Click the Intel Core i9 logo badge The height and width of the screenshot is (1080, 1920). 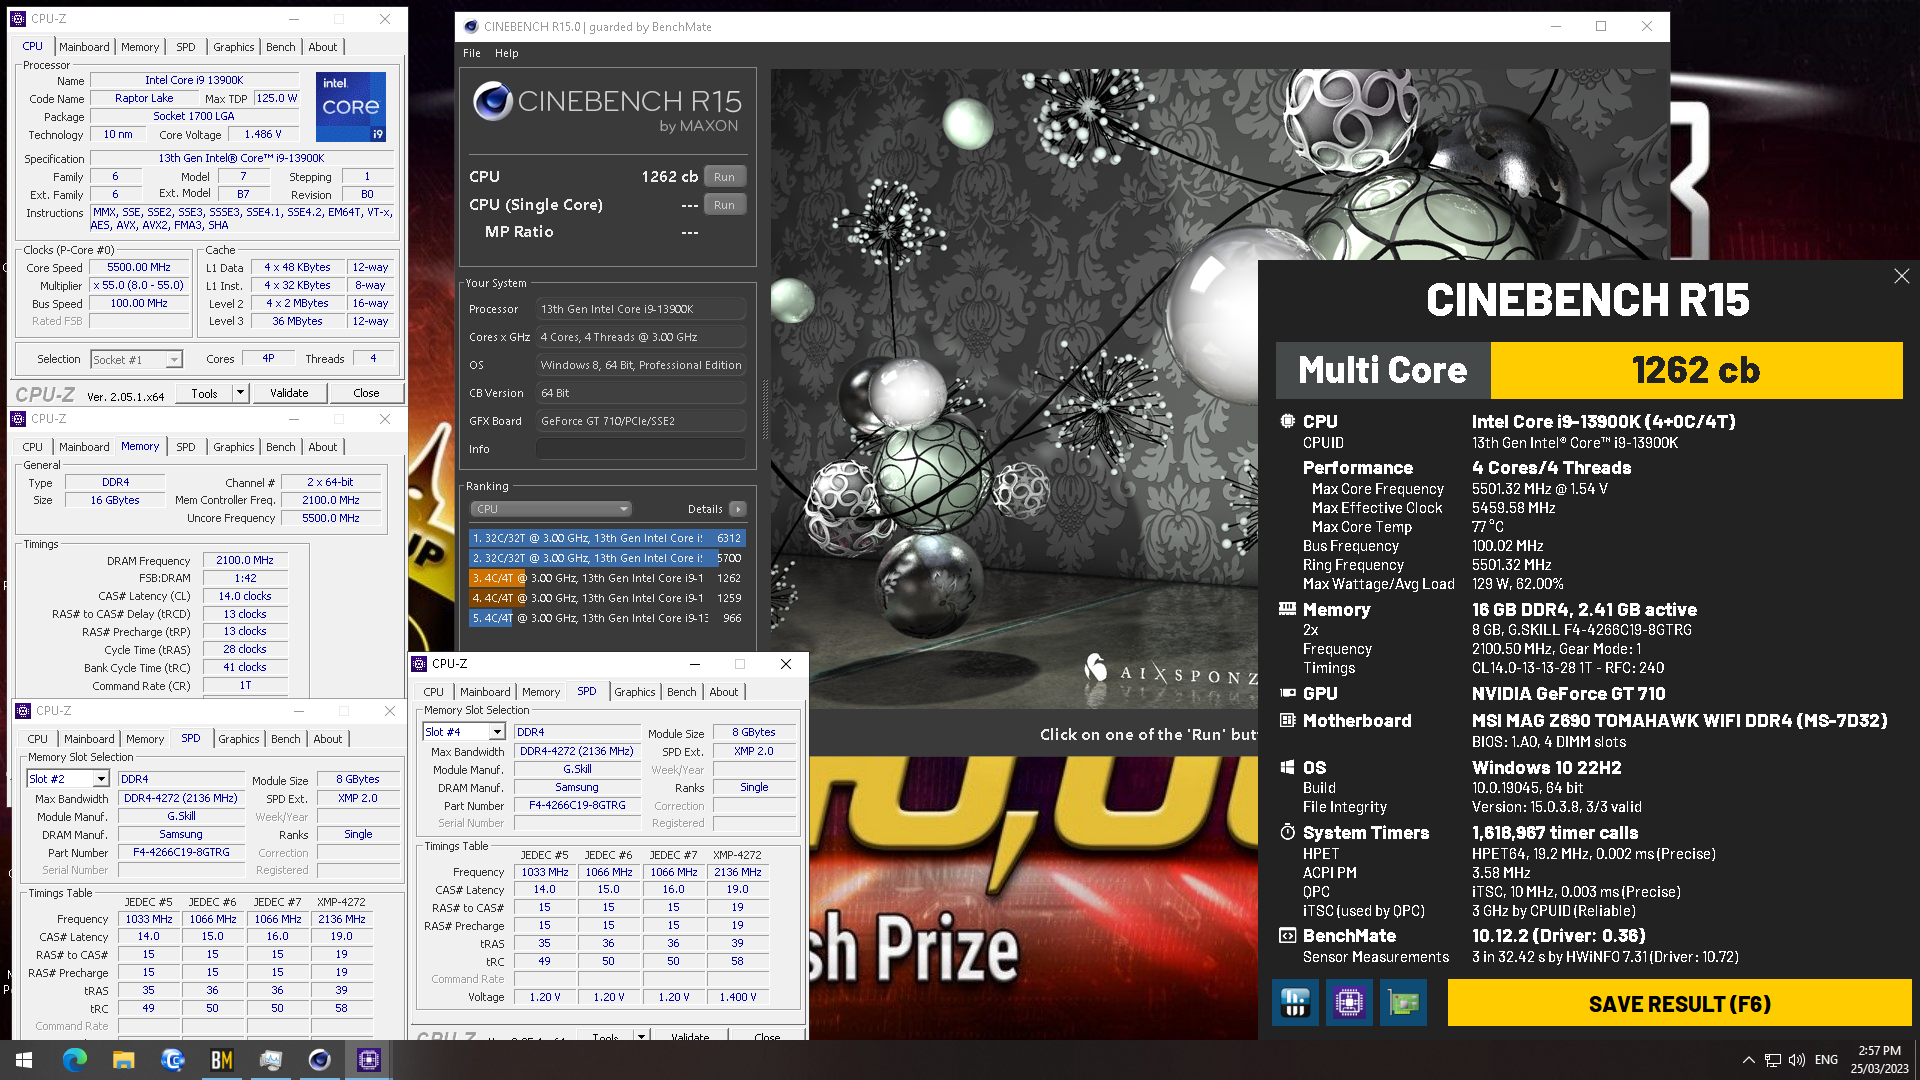351,106
